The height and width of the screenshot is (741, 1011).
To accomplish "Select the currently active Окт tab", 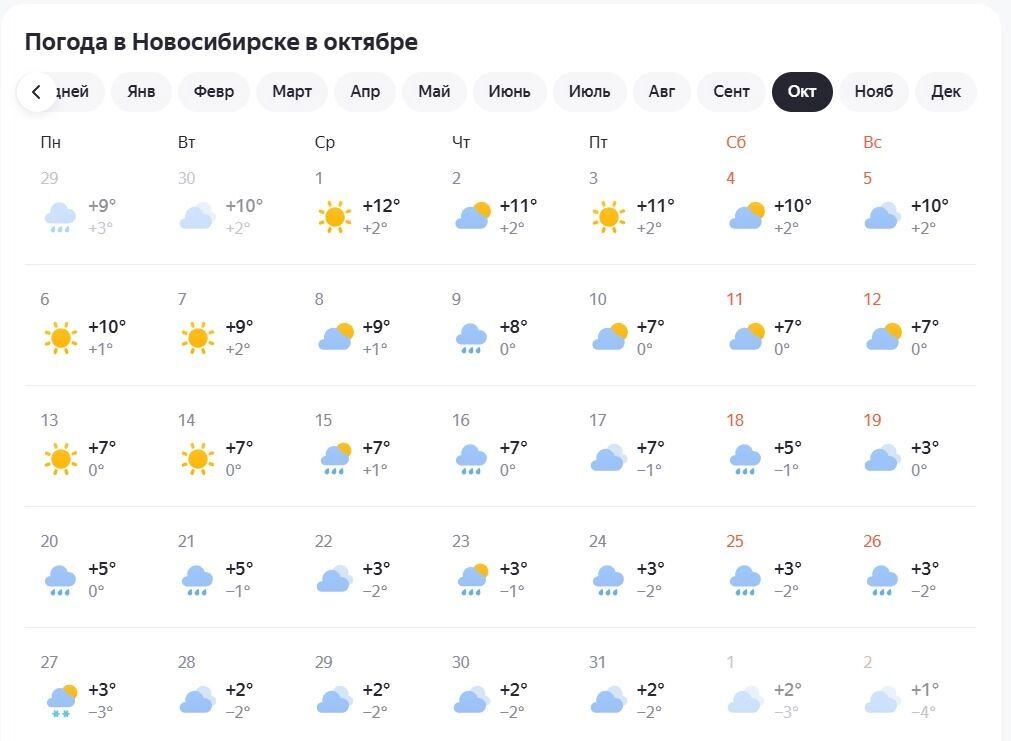I will pos(802,92).
